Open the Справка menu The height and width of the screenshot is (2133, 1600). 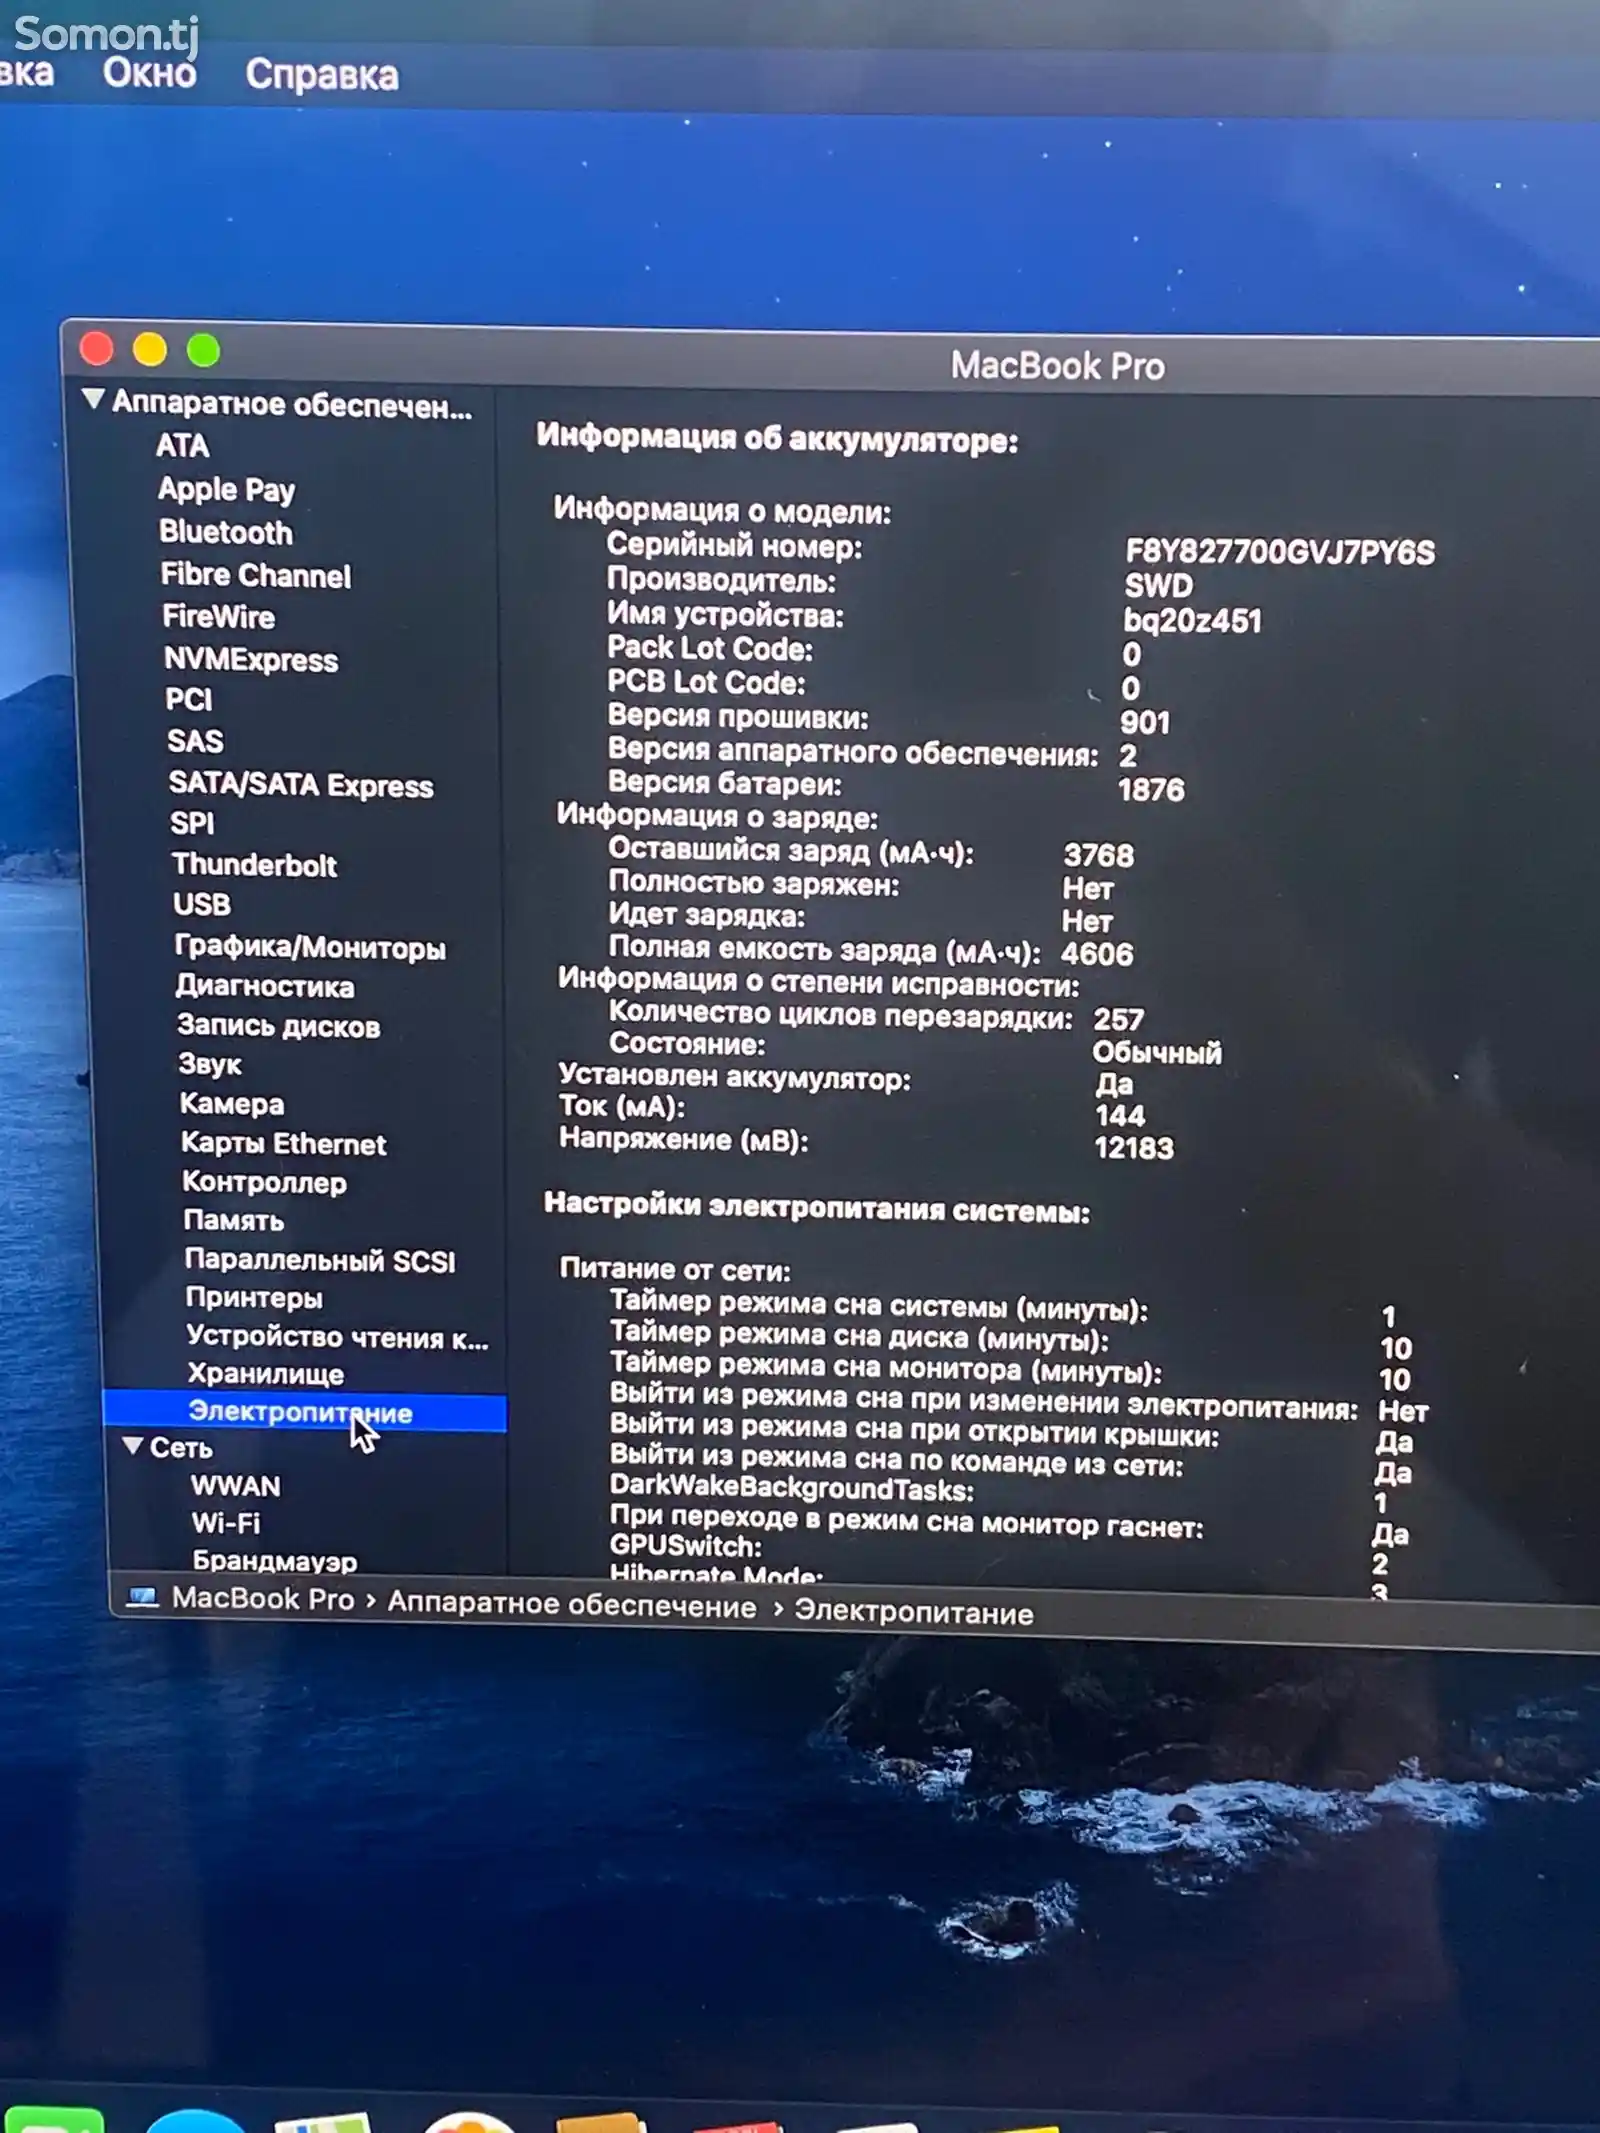[322, 75]
